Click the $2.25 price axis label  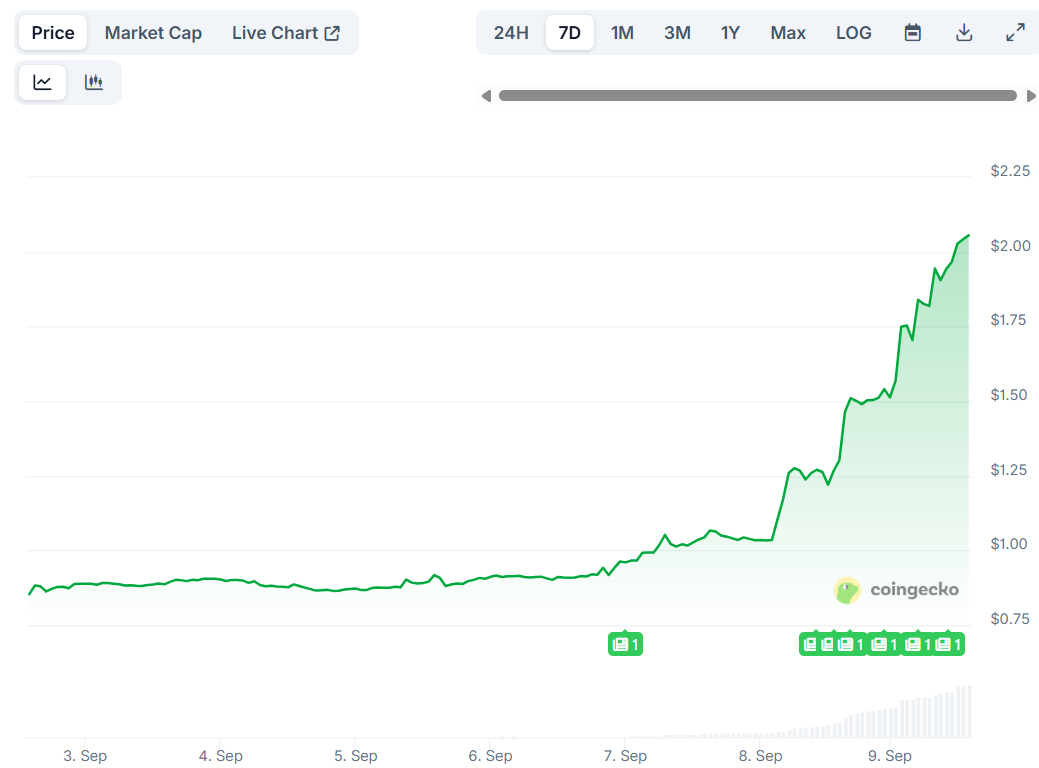click(x=1010, y=171)
